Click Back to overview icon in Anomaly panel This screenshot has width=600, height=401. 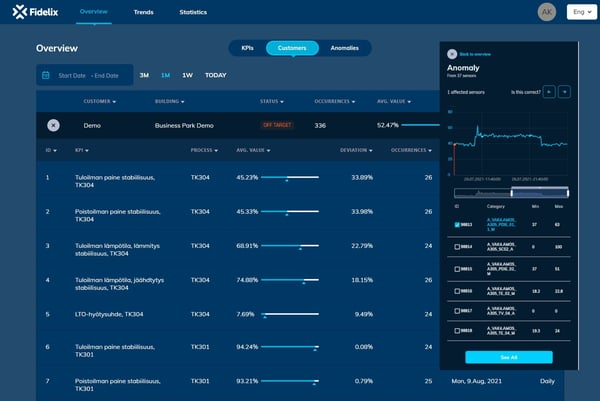[451, 53]
